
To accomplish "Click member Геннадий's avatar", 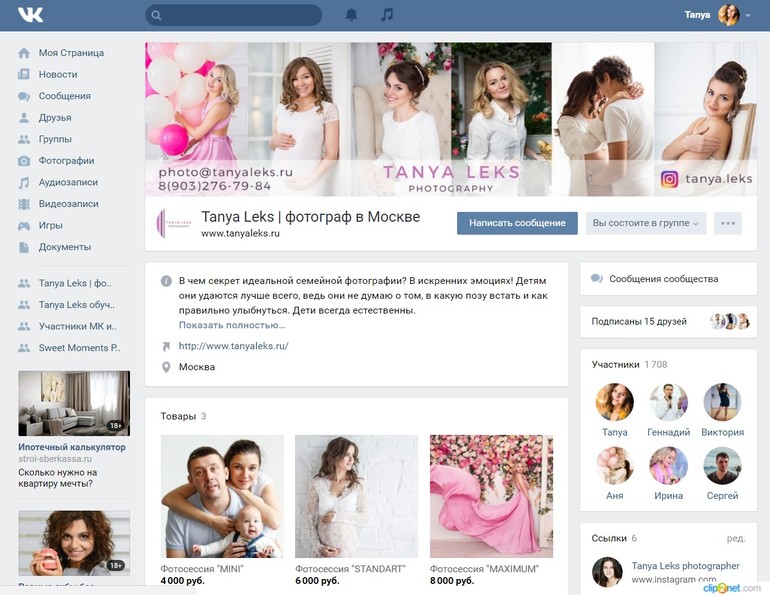I will click(x=668, y=402).
